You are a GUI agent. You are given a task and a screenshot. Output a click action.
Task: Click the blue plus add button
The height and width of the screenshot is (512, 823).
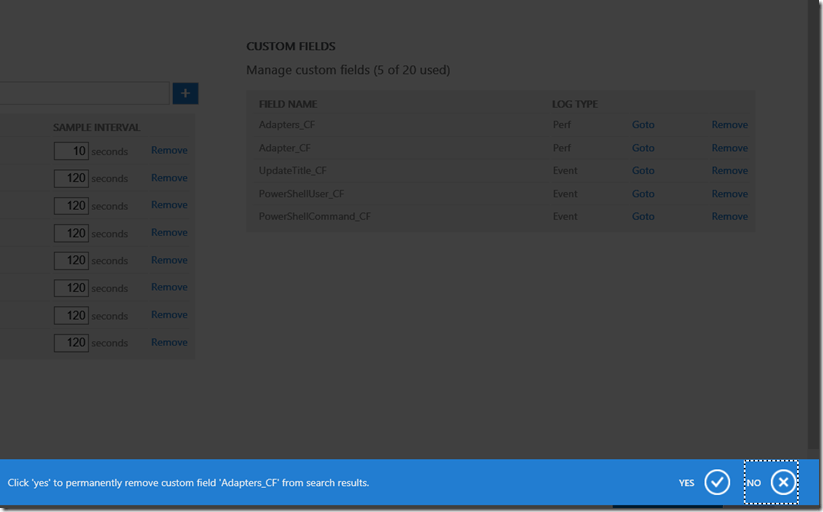pos(185,94)
